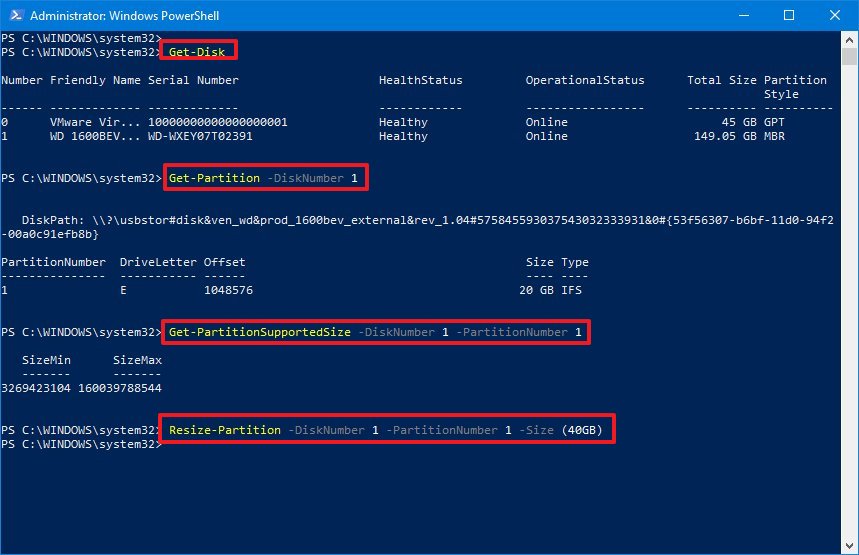859x555 pixels.
Task: Click the IFS partition type value
Action: [571, 290]
